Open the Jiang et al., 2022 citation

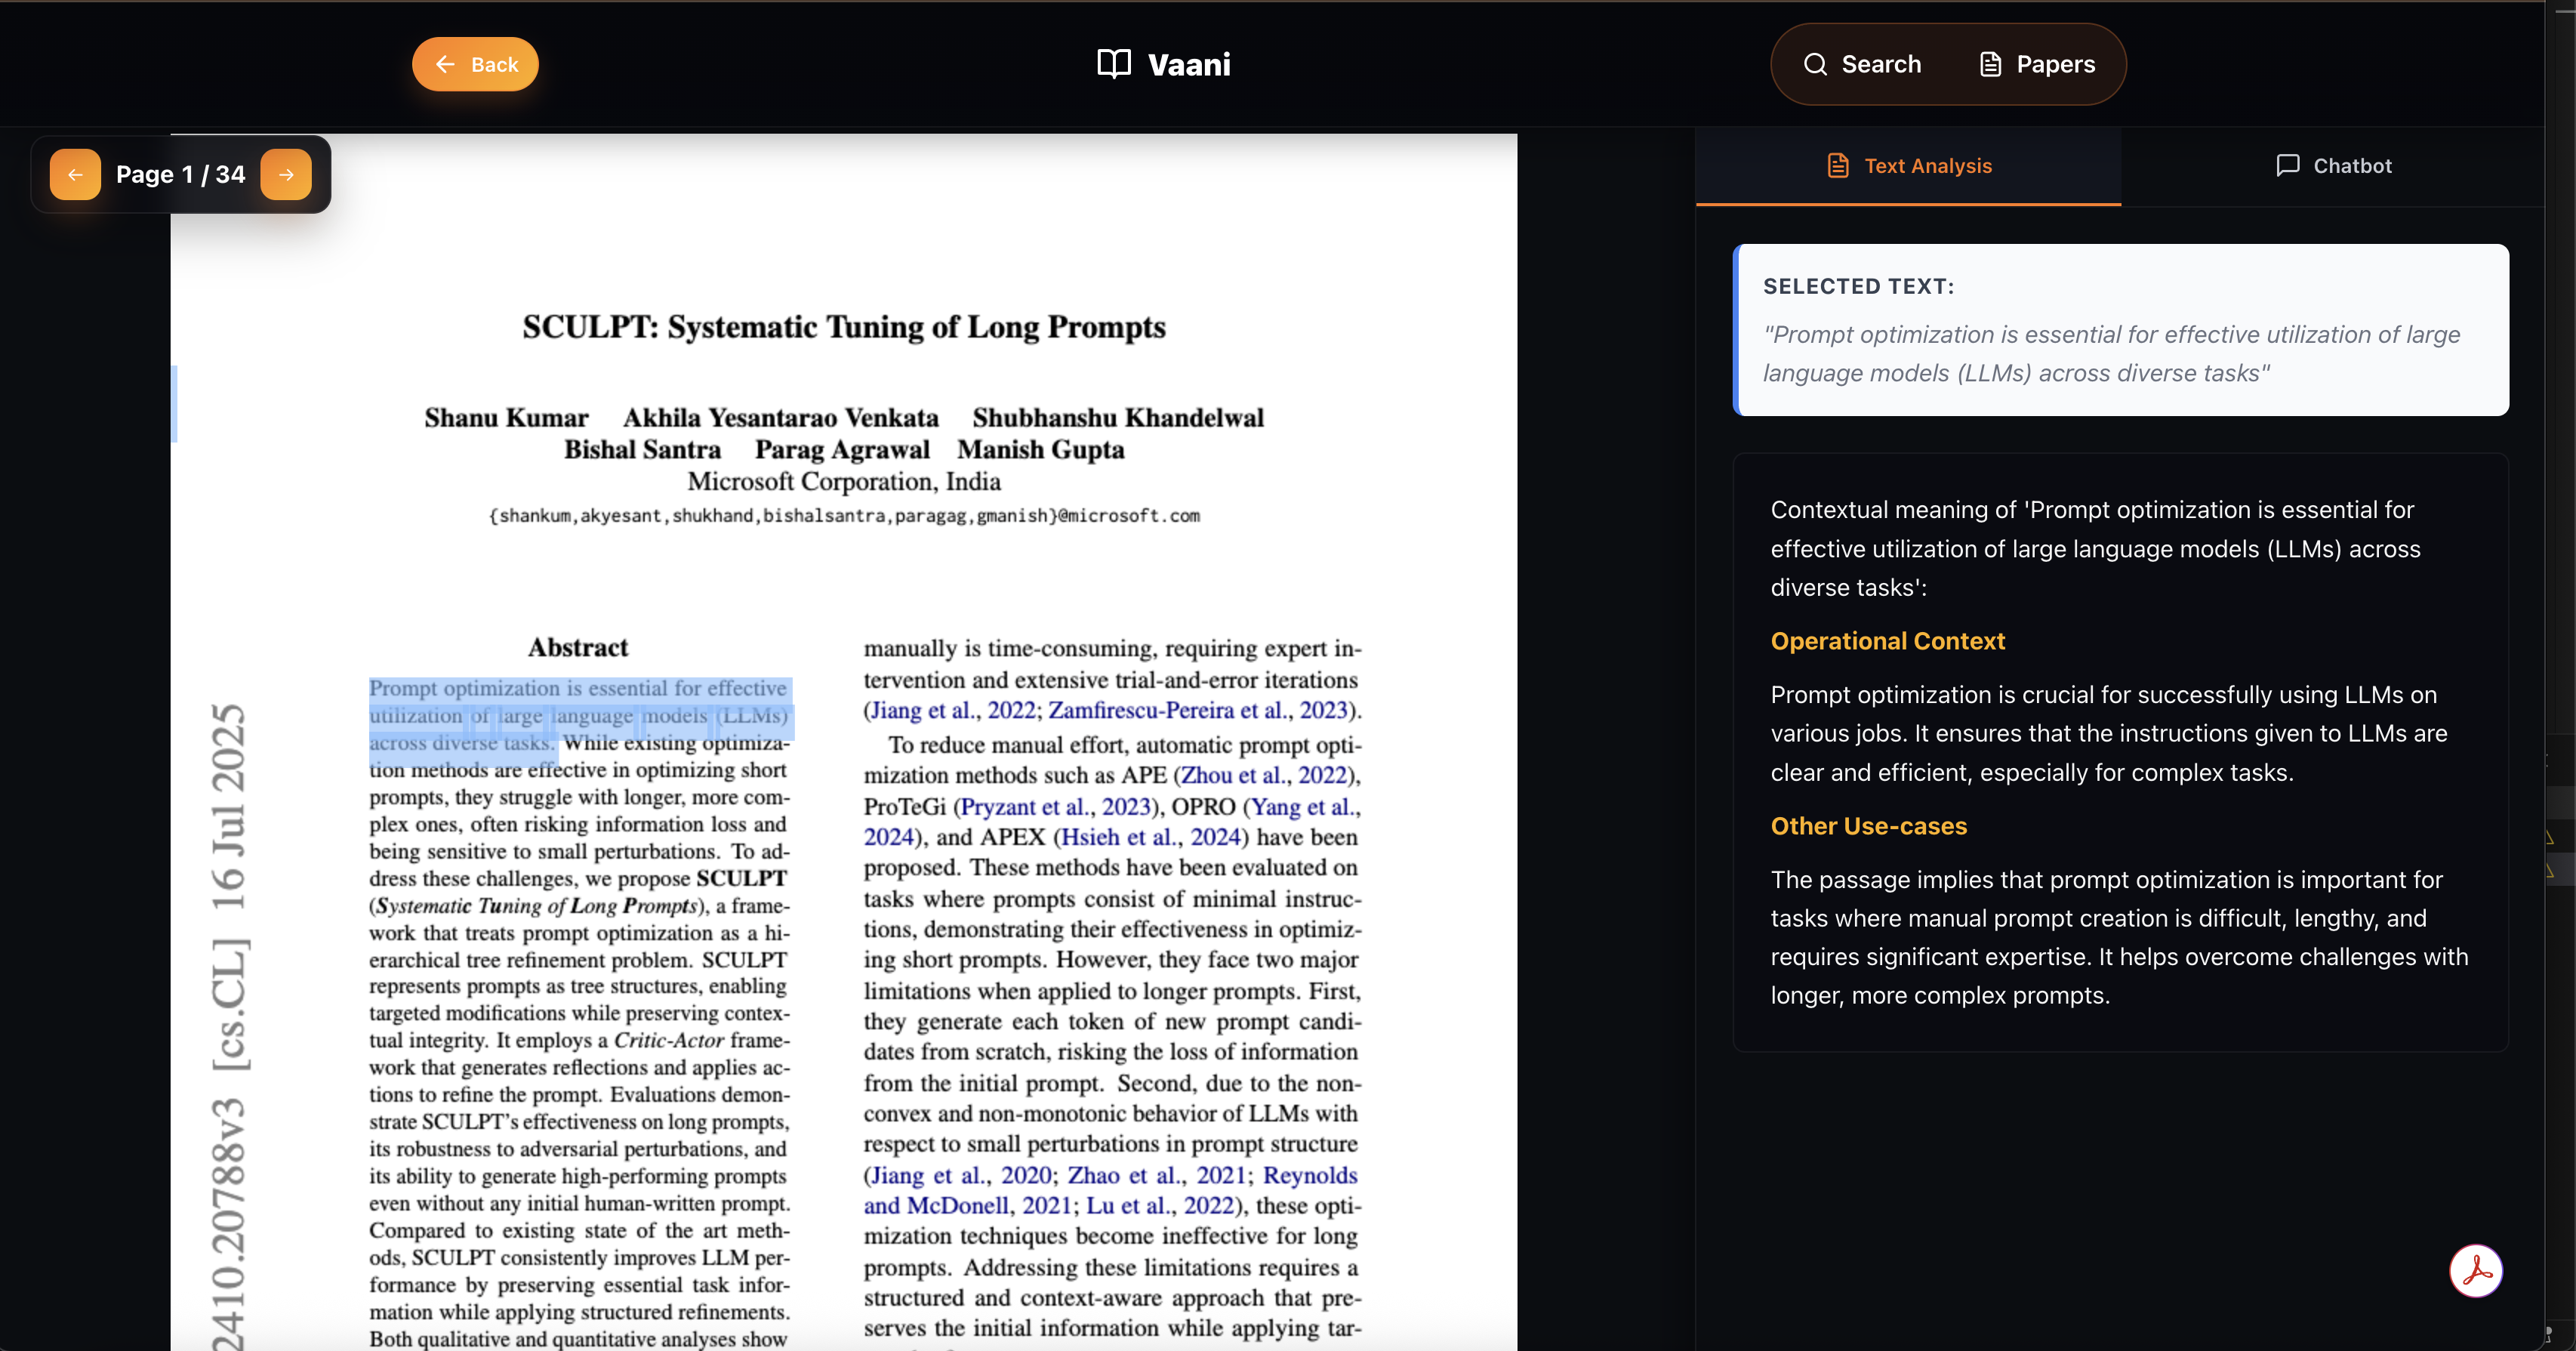[x=952, y=710]
